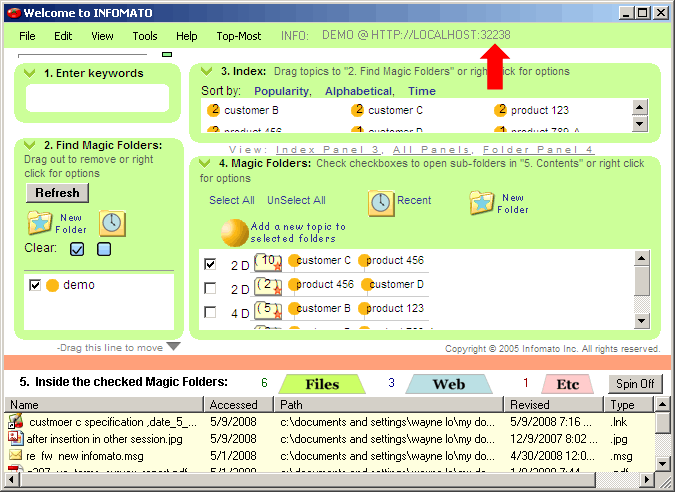675x492 pixels.
Task: Click the Select All link
Action: [x=232, y=200]
